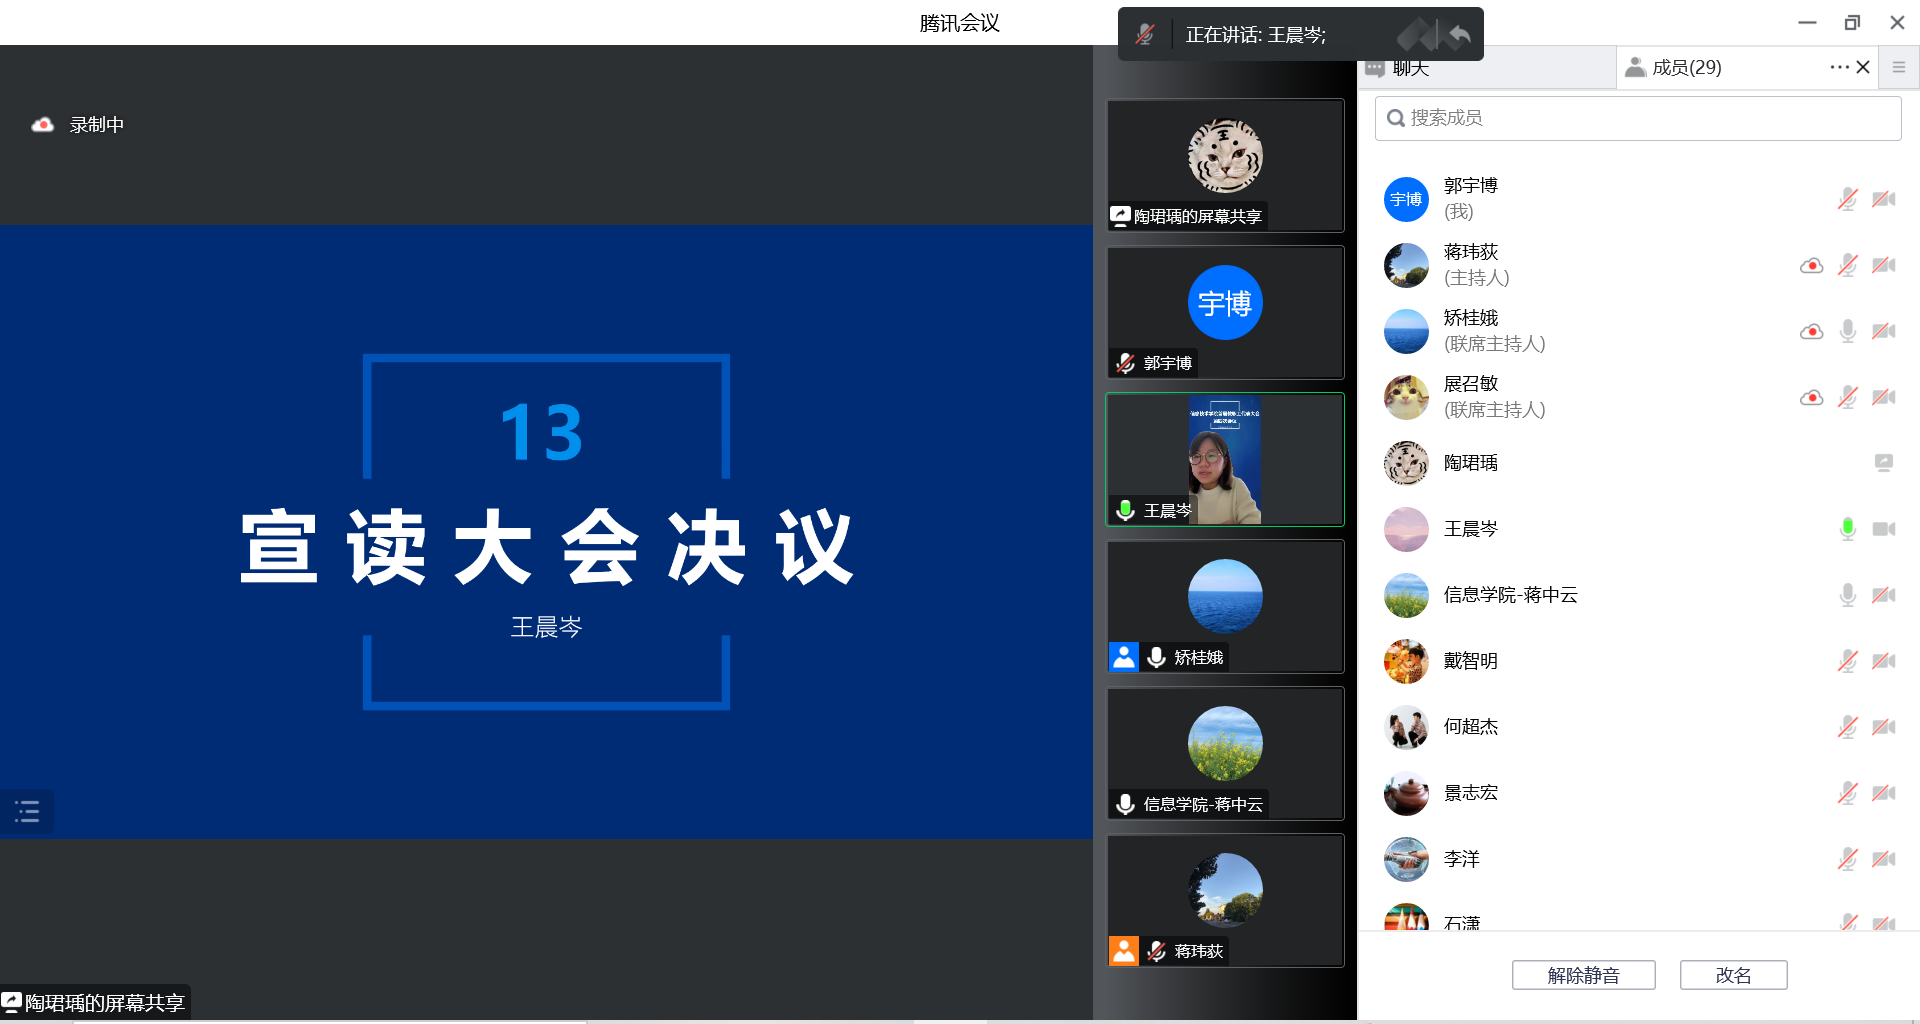1920x1024 pixels.
Task: Expand the hamburger menu at panel edge
Action: coord(1898,67)
